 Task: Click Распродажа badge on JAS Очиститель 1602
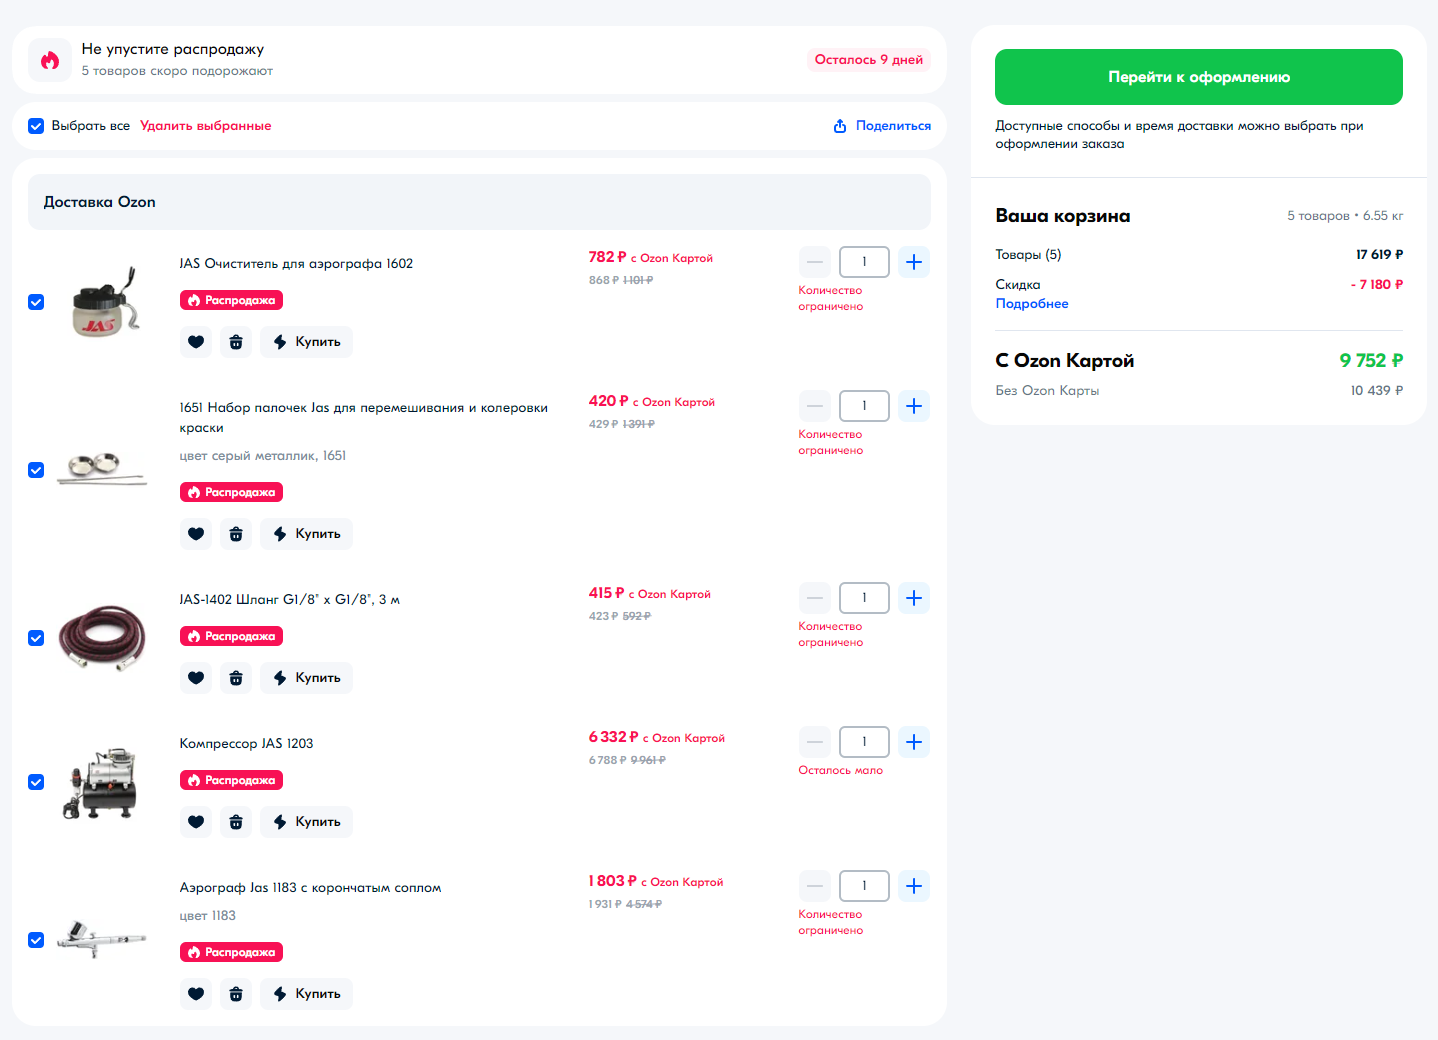(231, 300)
